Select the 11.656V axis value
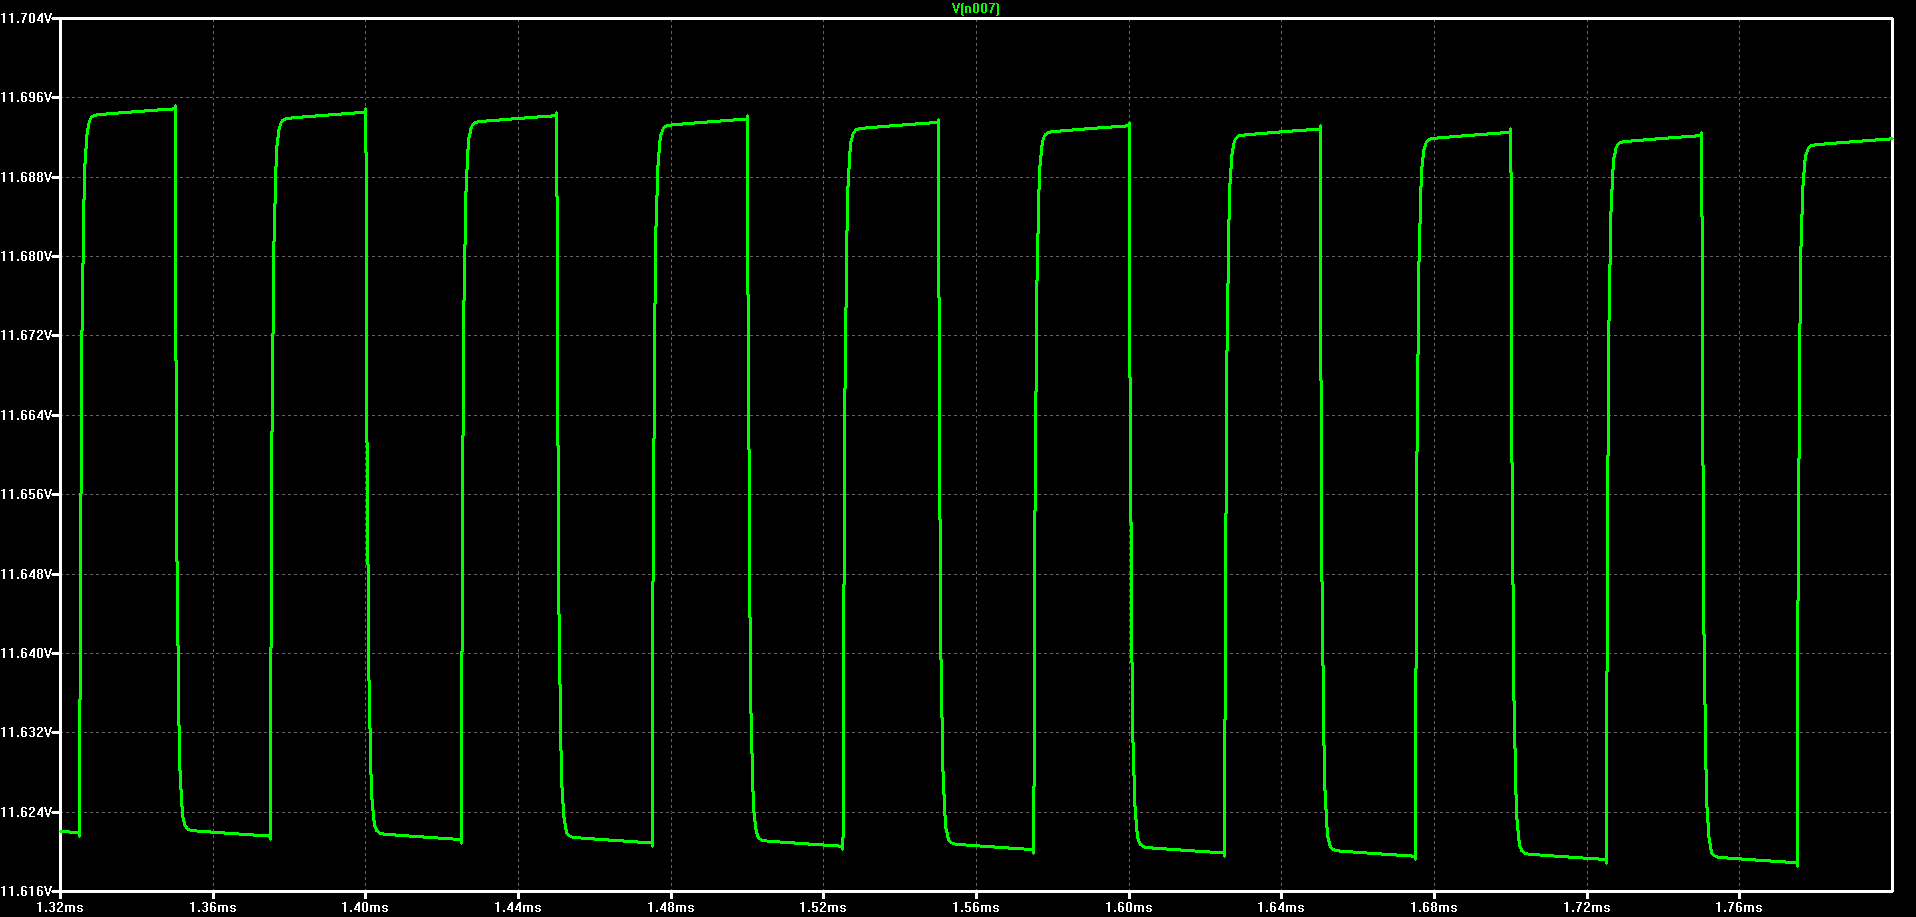The width and height of the screenshot is (1916, 917). 25,494
